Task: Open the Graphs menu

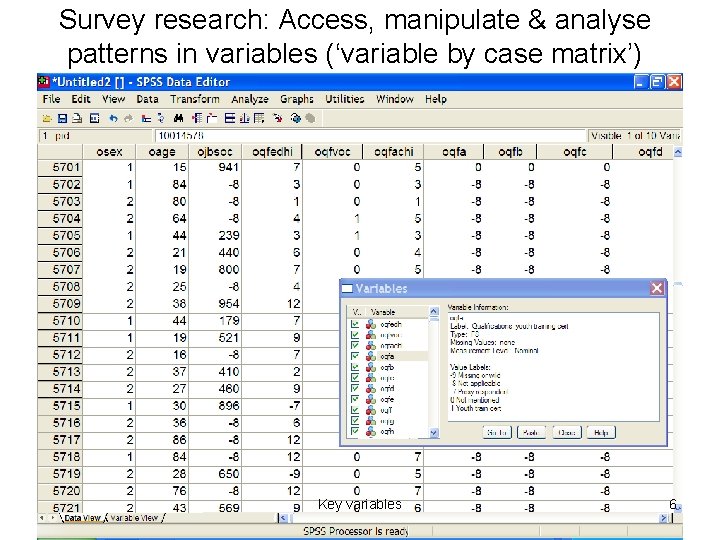Action: (x=297, y=99)
